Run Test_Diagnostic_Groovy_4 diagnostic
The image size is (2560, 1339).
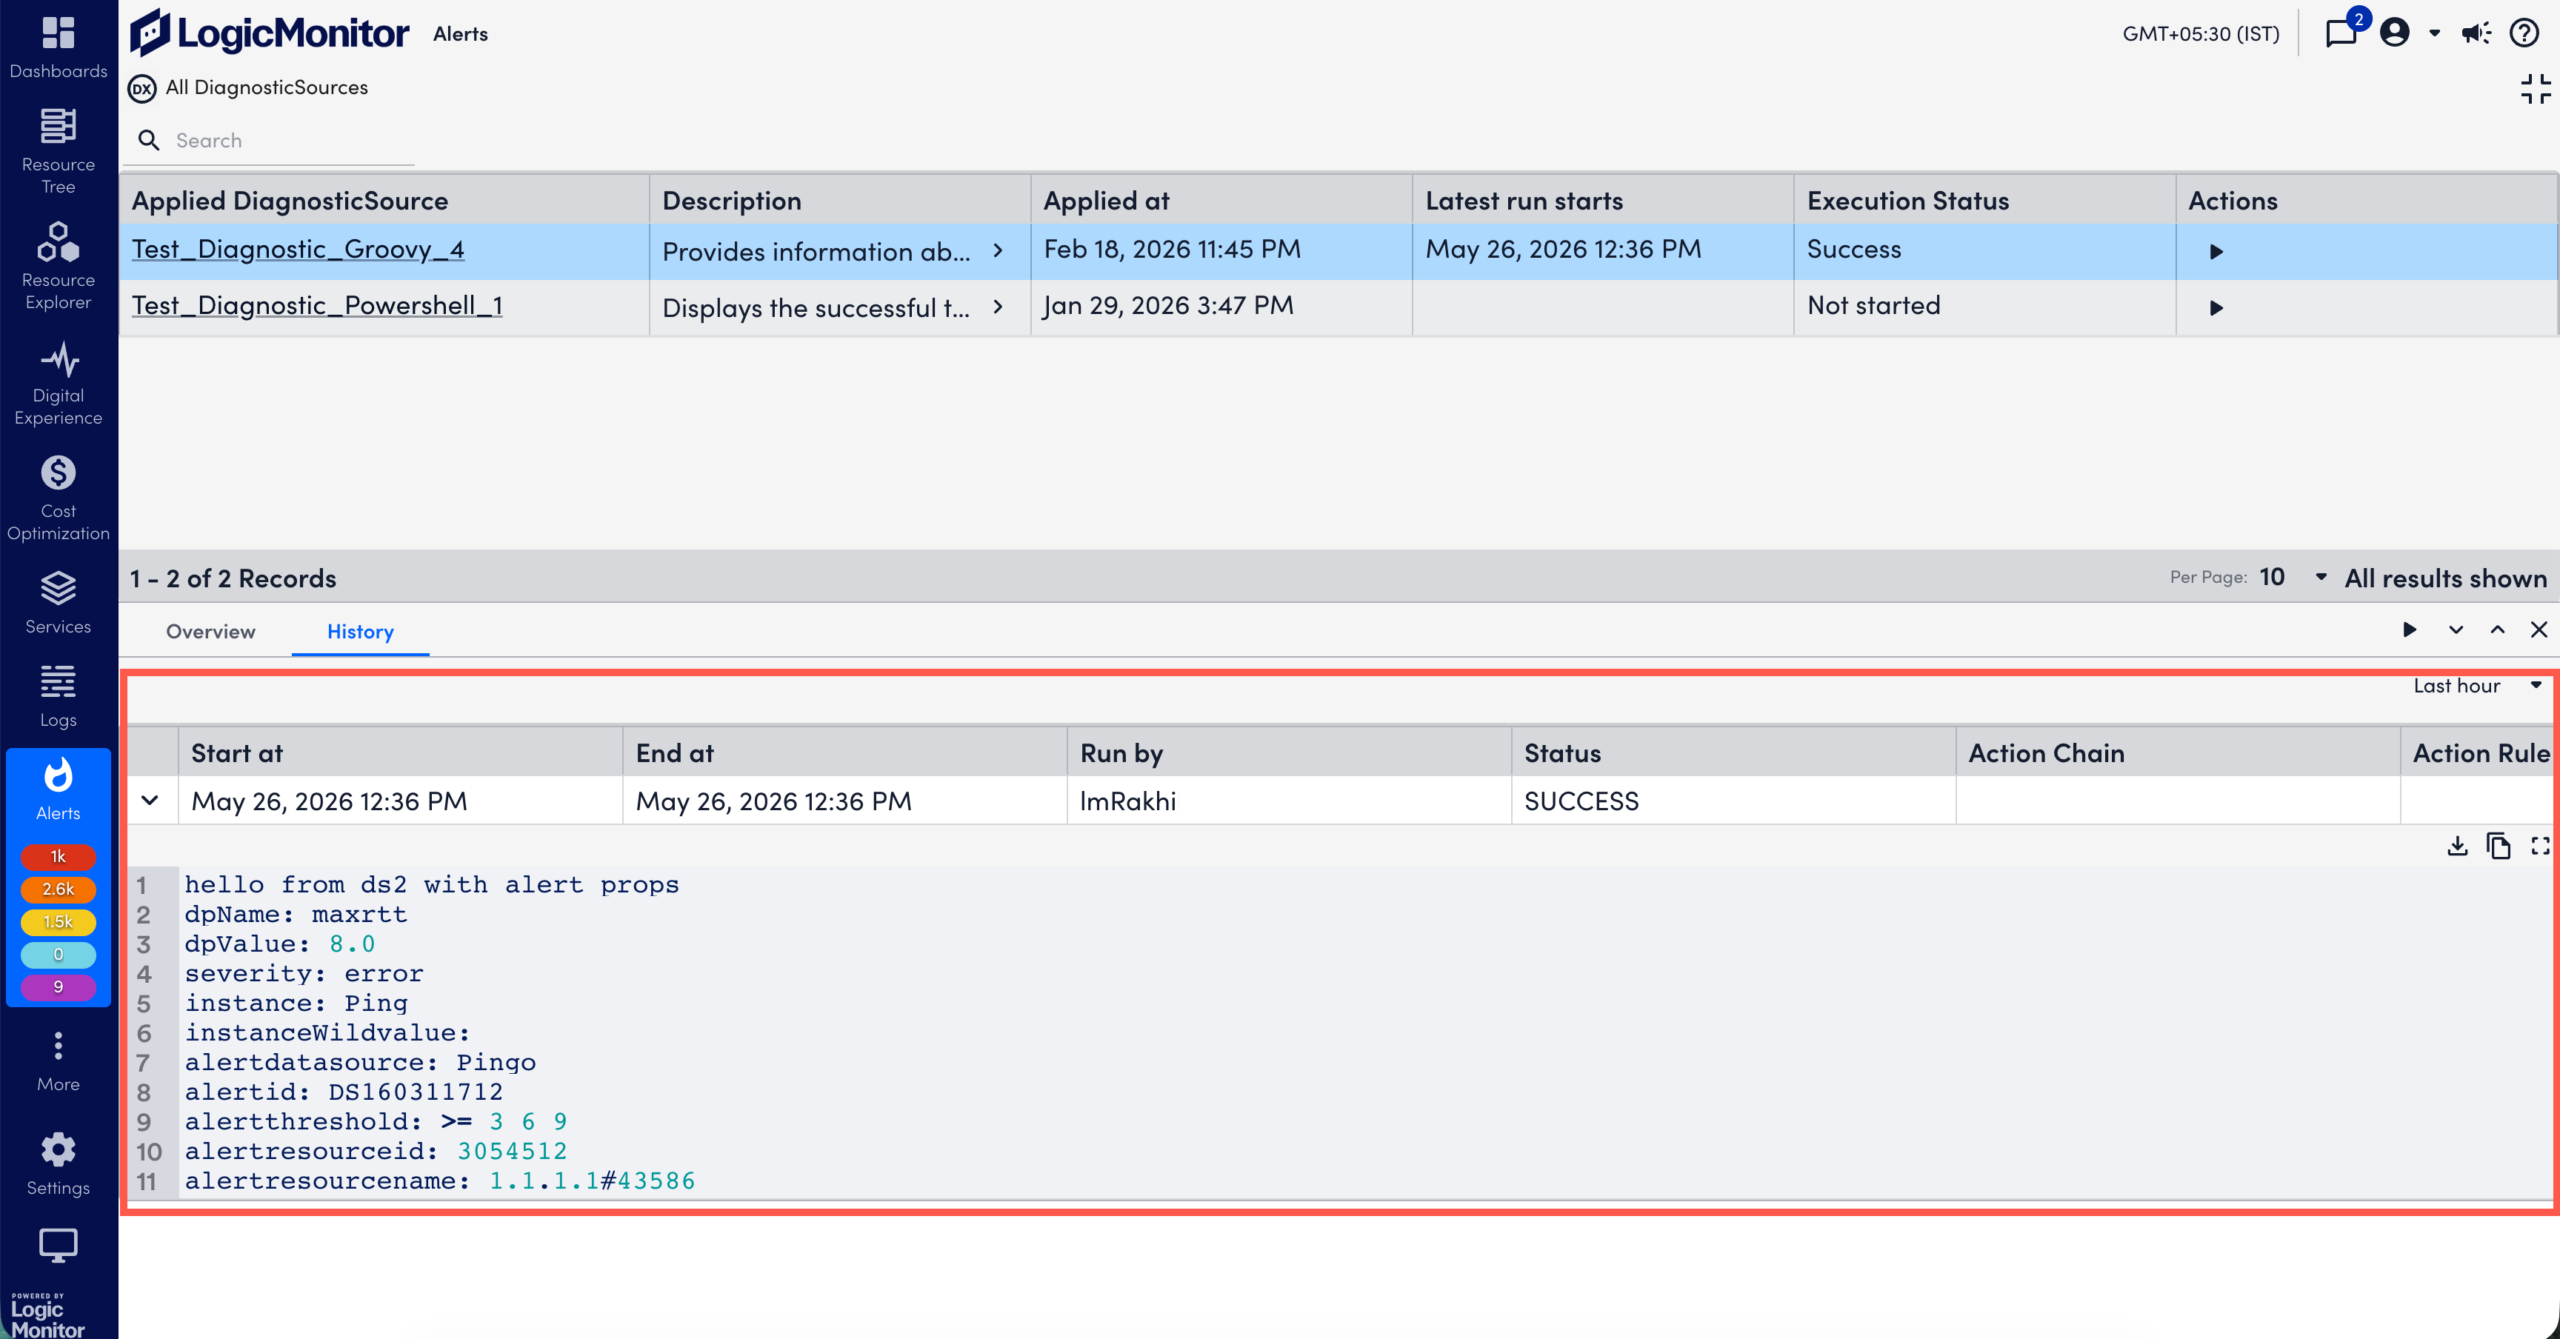pyautogui.click(x=2216, y=251)
